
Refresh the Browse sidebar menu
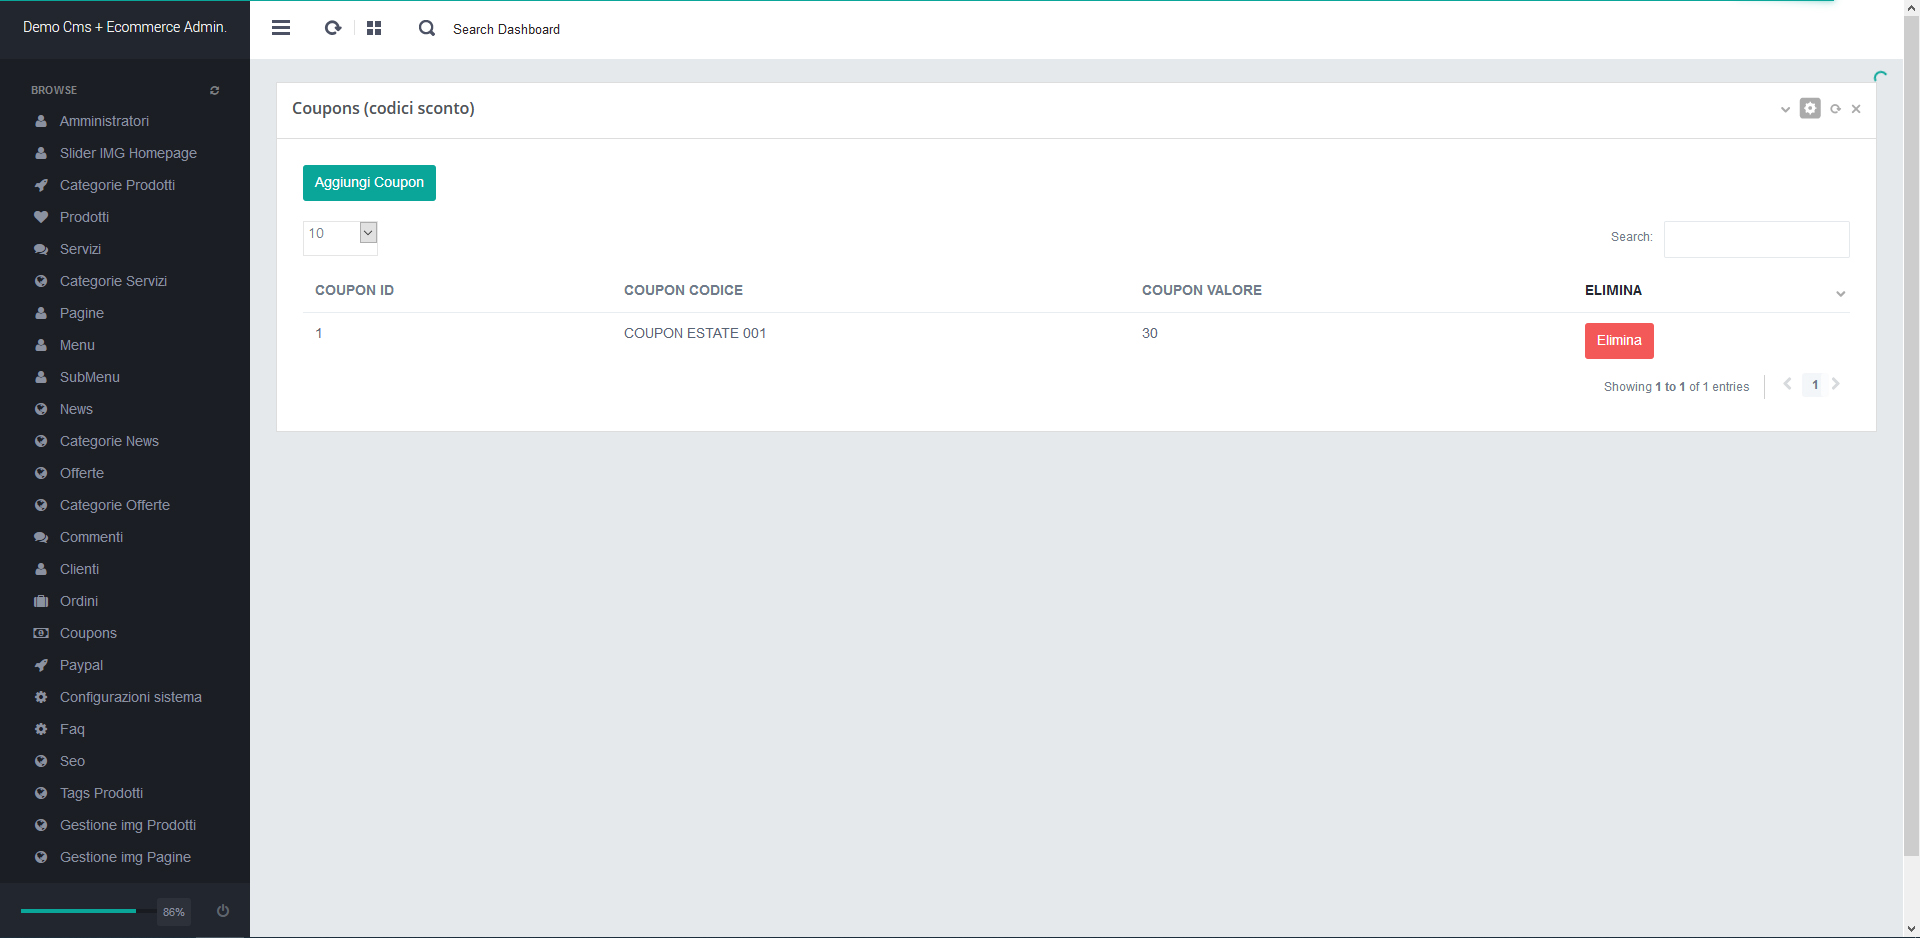214,91
